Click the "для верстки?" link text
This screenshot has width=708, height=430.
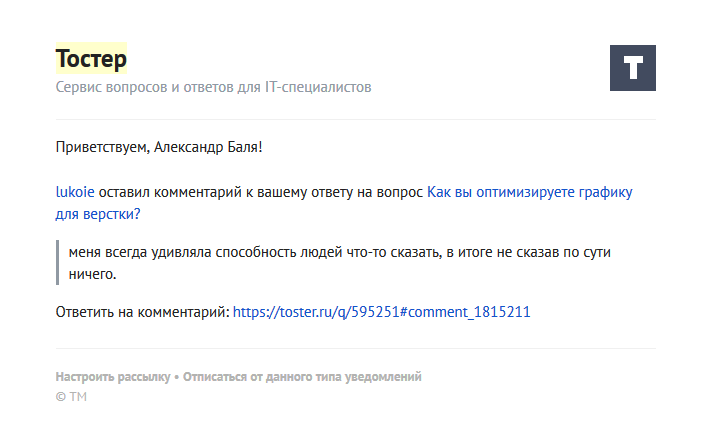(98, 214)
